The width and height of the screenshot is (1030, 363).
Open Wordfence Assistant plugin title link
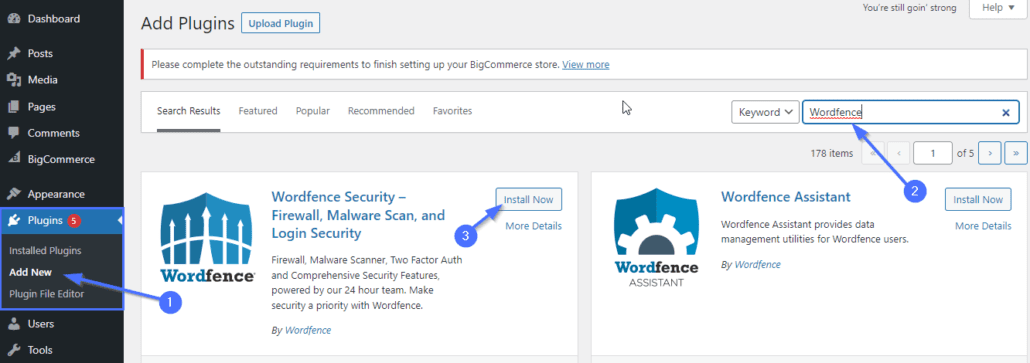pos(786,196)
